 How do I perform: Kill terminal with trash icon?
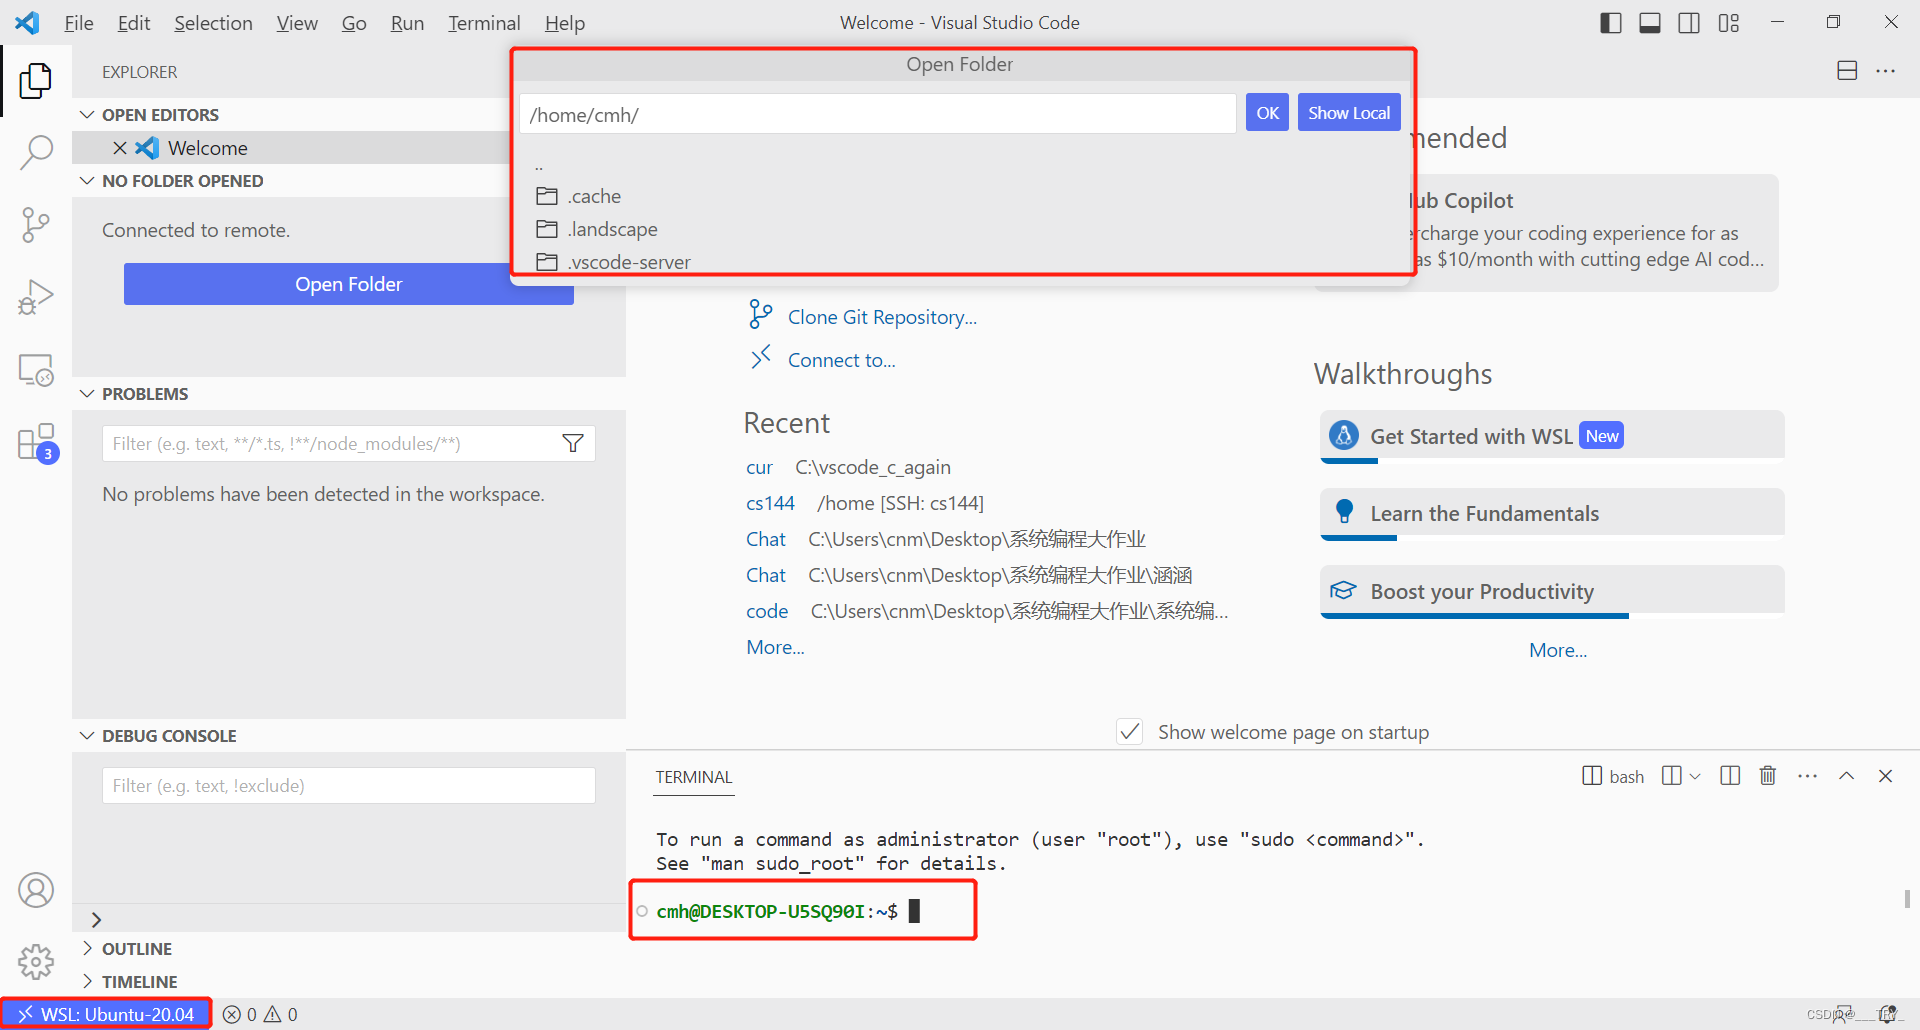[1768, 776]
